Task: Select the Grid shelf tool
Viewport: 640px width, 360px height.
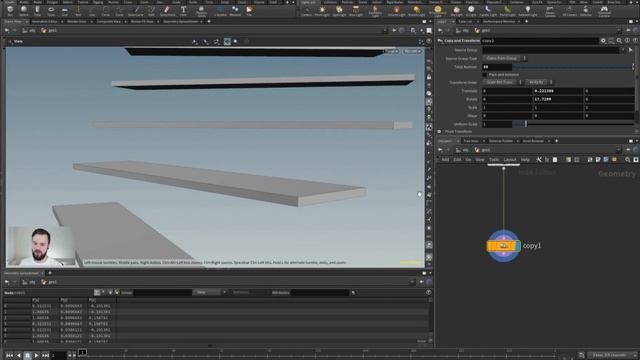Action: (64, 11)
